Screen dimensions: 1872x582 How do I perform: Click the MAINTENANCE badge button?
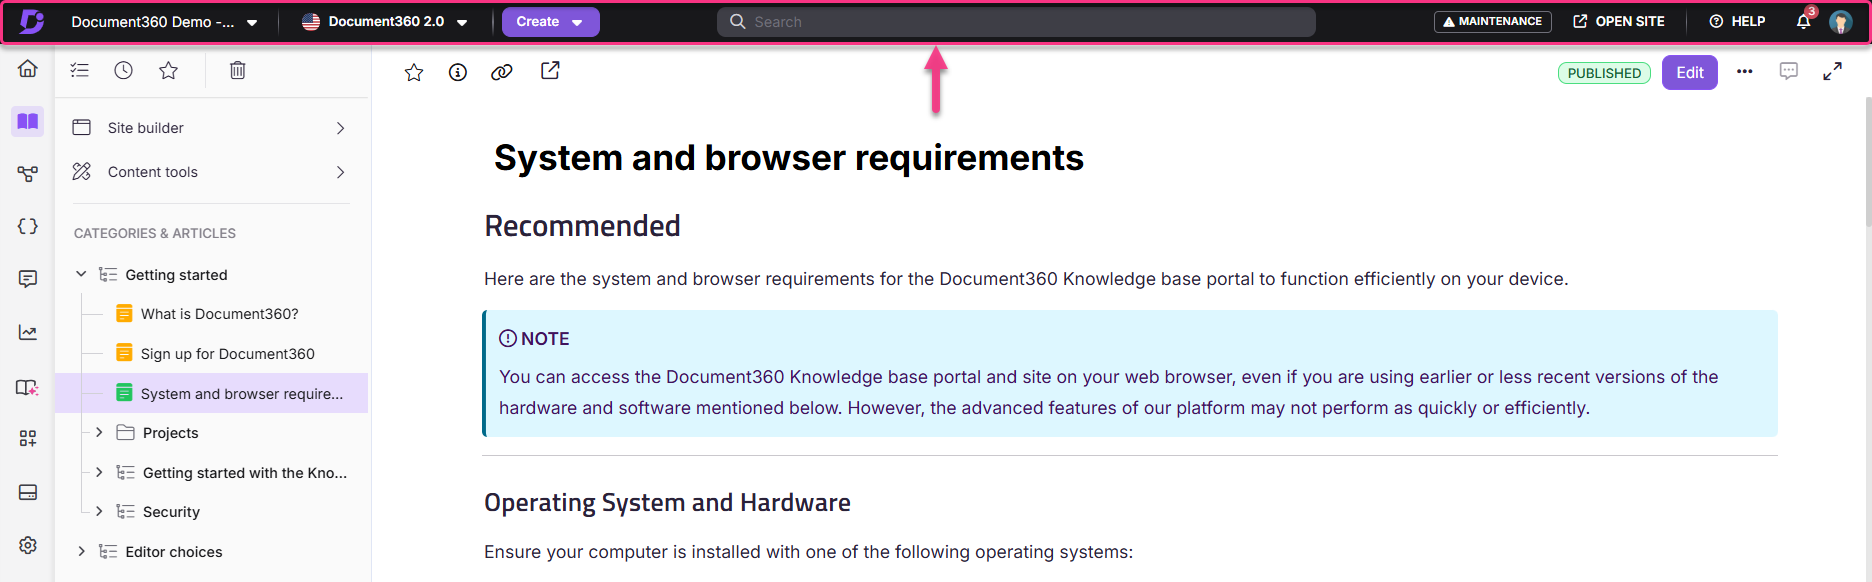1493,22
